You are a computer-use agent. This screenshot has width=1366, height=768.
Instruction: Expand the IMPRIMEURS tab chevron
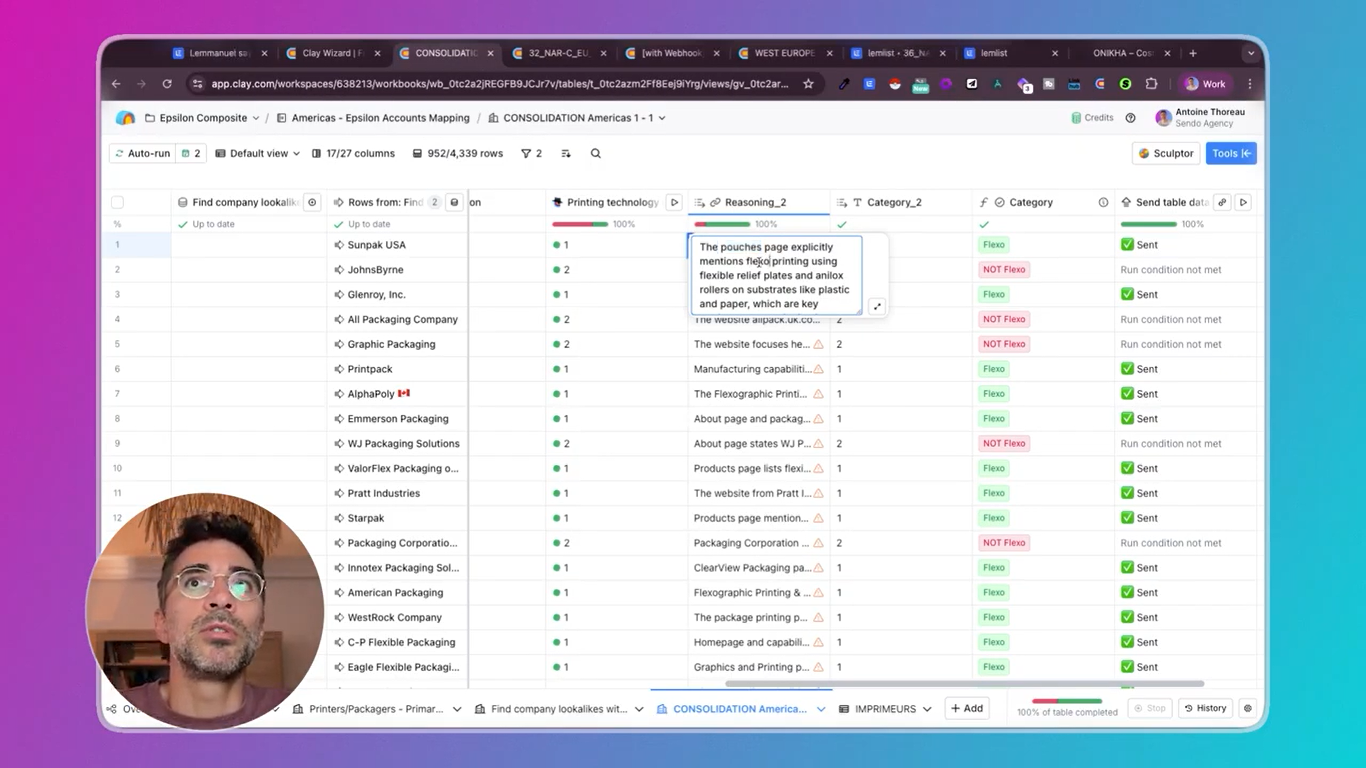pos(927,709)
